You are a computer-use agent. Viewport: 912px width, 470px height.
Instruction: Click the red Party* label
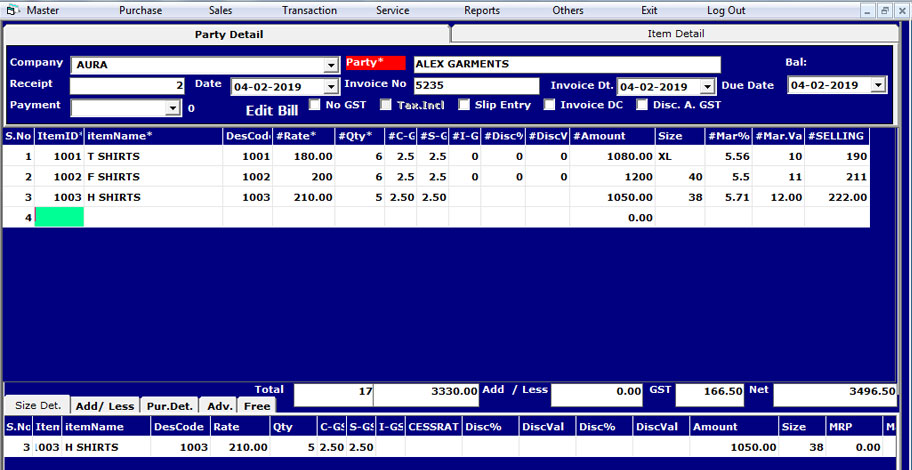(x=375, y=63)
